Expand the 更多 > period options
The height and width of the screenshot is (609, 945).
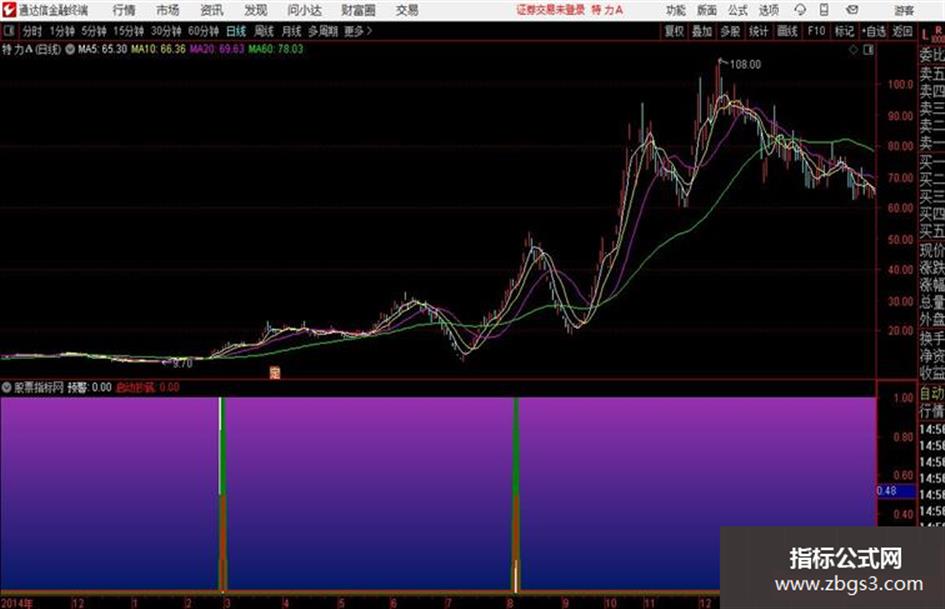tap(358, 31)
